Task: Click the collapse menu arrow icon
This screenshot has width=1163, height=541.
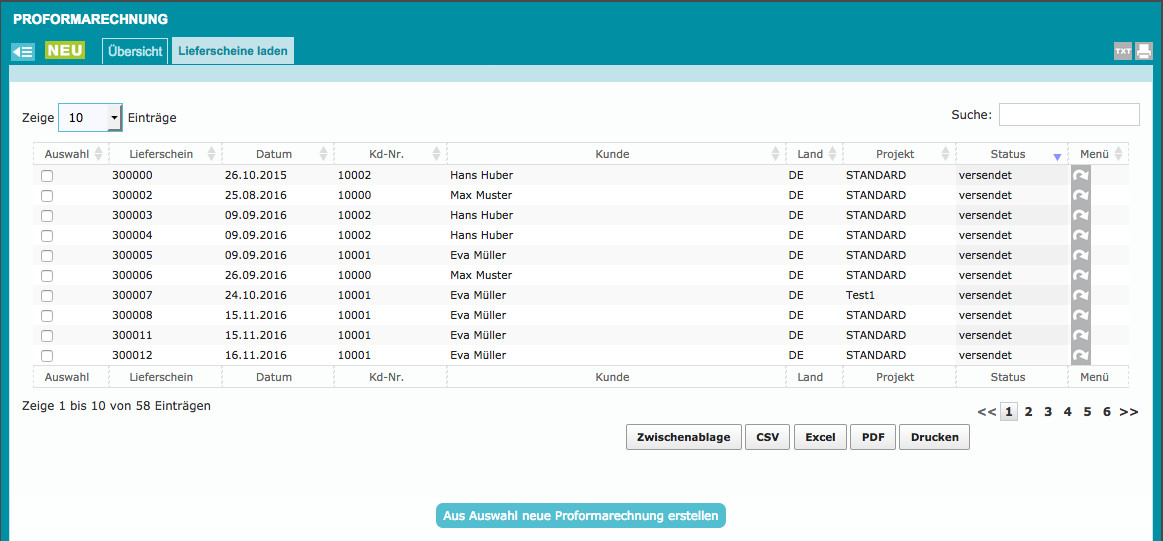Action: 23,52
